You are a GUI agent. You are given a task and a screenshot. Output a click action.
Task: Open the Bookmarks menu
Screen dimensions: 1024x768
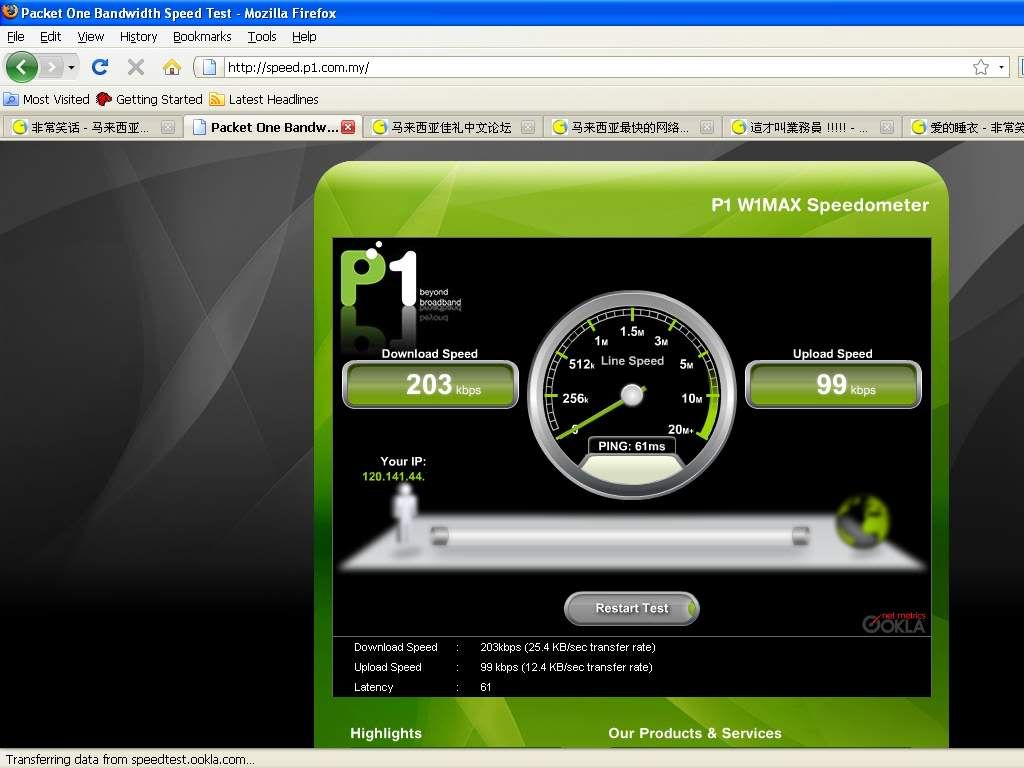pos(202,37)
